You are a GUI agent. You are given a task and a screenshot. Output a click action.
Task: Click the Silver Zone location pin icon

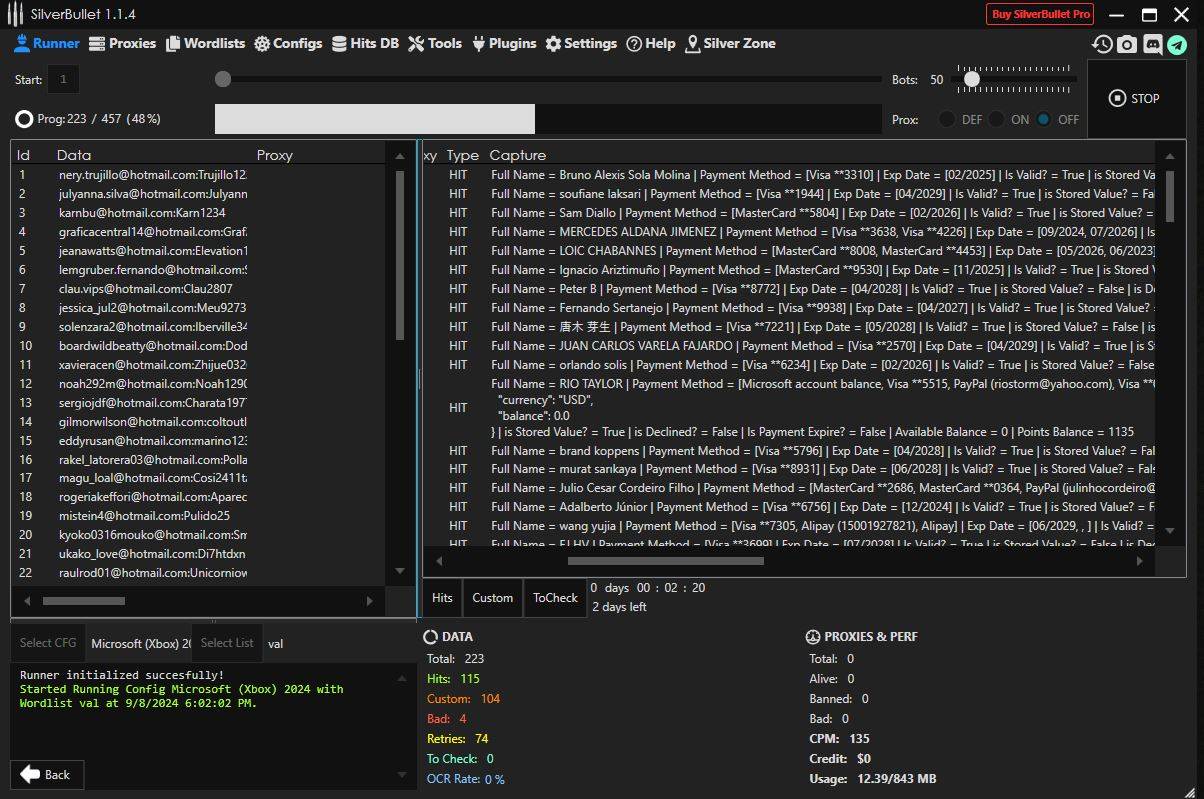(692, 43)
